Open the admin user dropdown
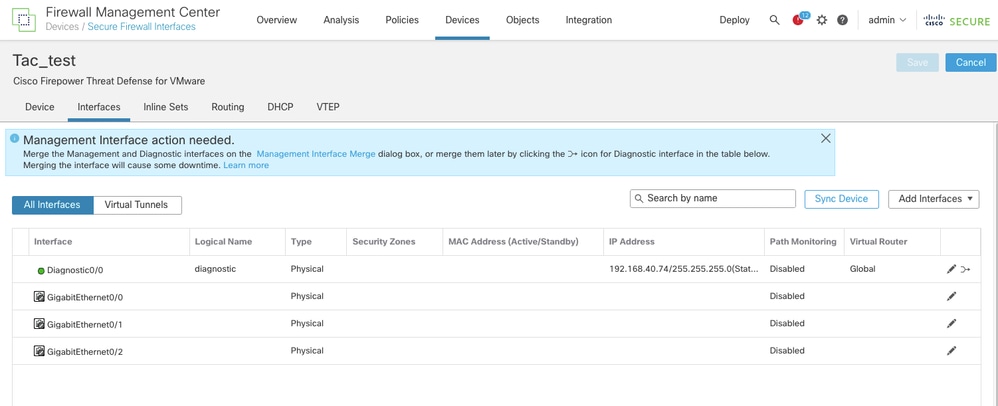The width and height of the screenshot is (998, 406). pyautogui.click(x=887, y=20)
